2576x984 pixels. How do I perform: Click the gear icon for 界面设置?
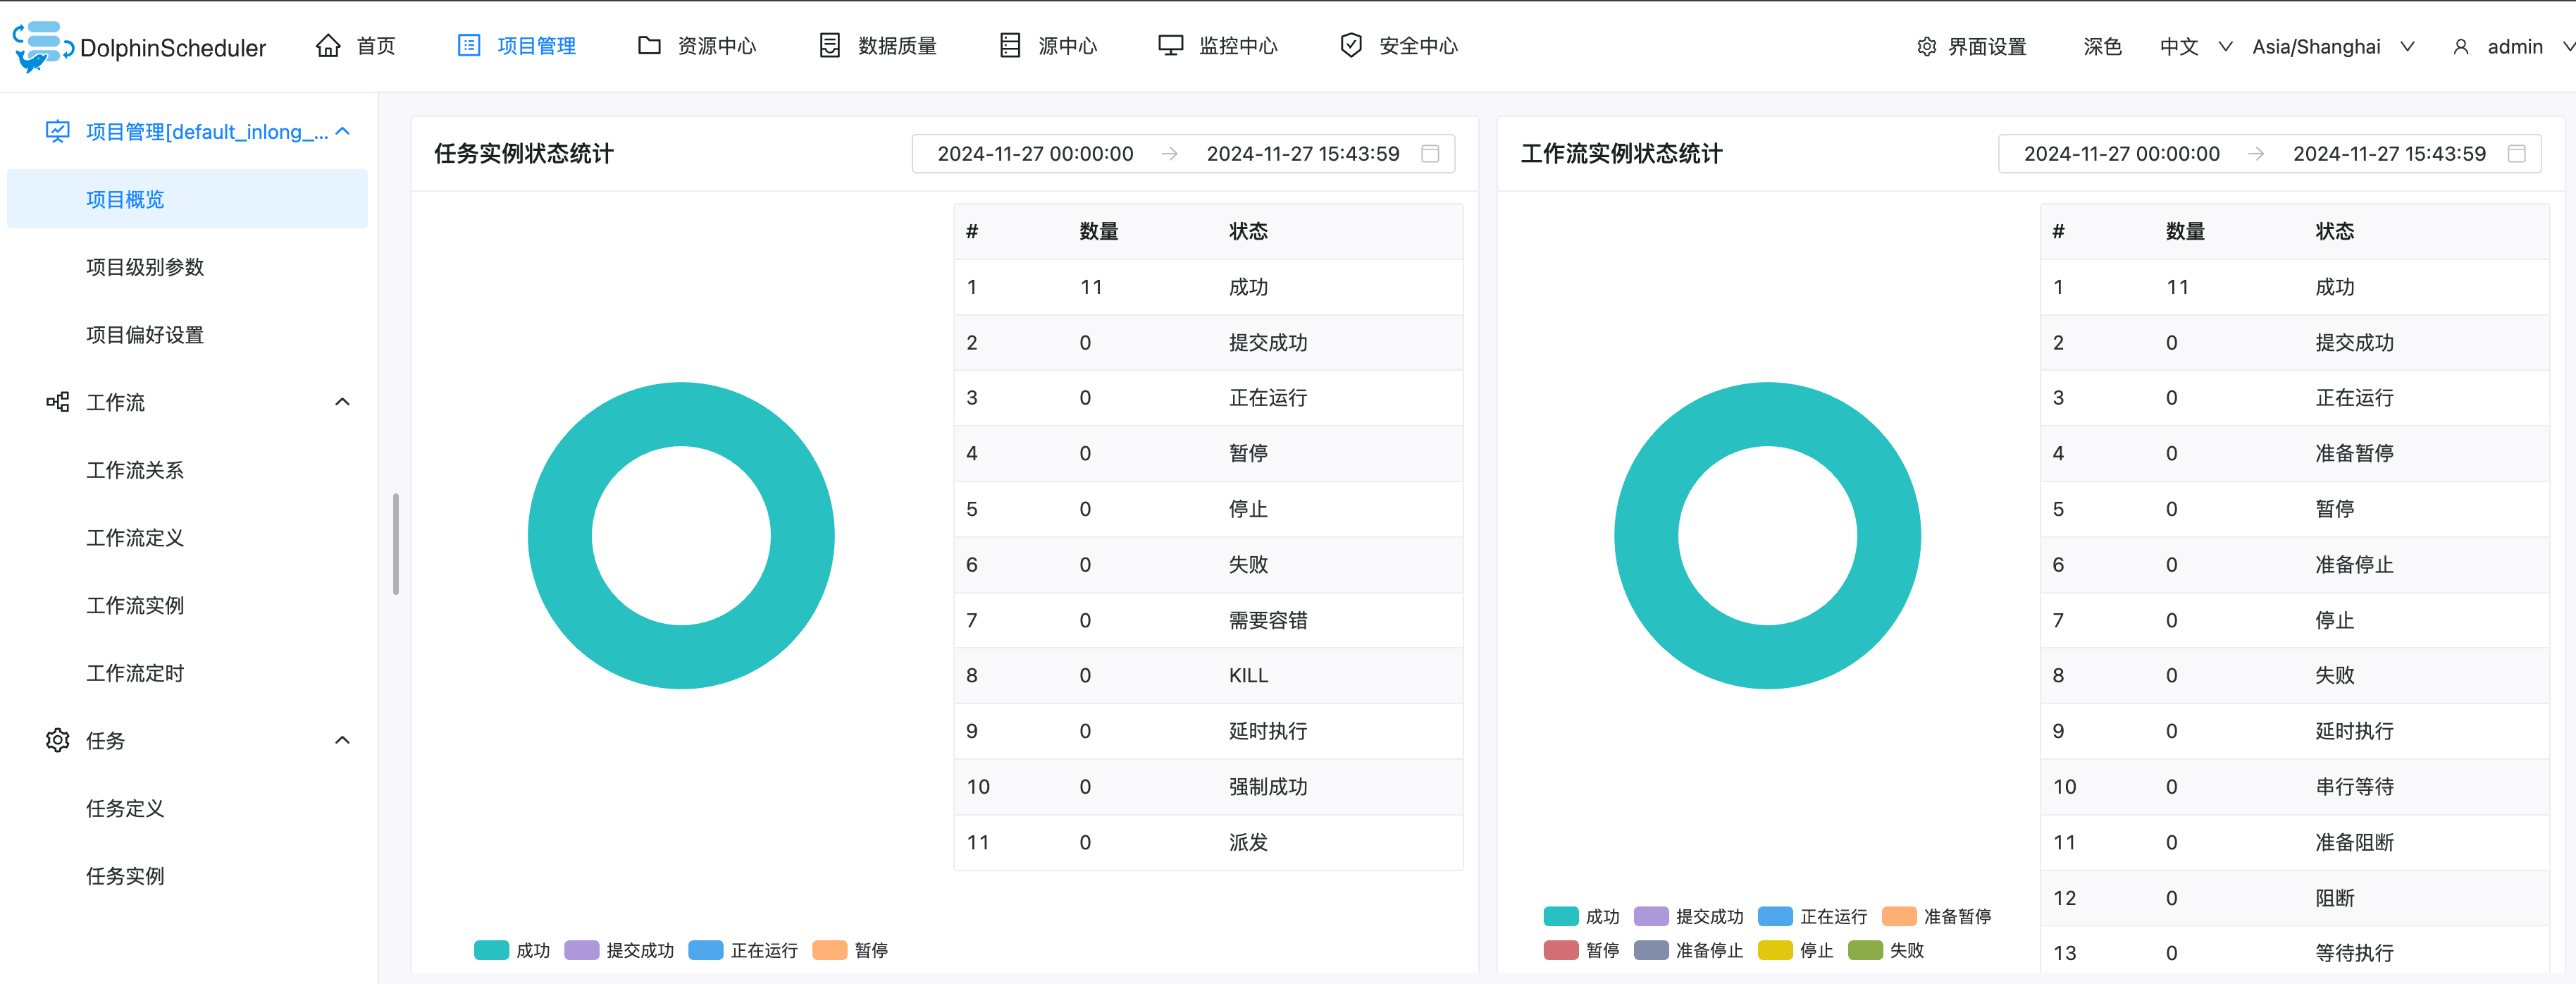(1926, 47)
